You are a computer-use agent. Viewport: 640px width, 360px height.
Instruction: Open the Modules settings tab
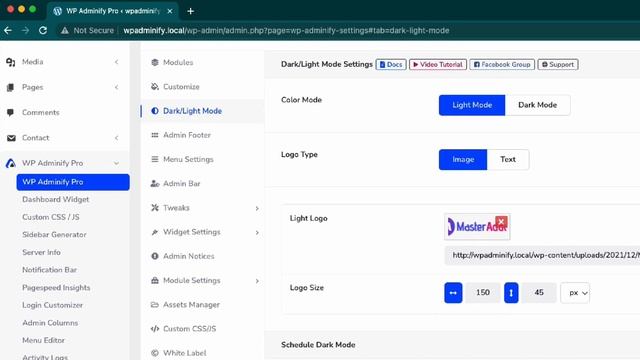[x=202, y=62]
